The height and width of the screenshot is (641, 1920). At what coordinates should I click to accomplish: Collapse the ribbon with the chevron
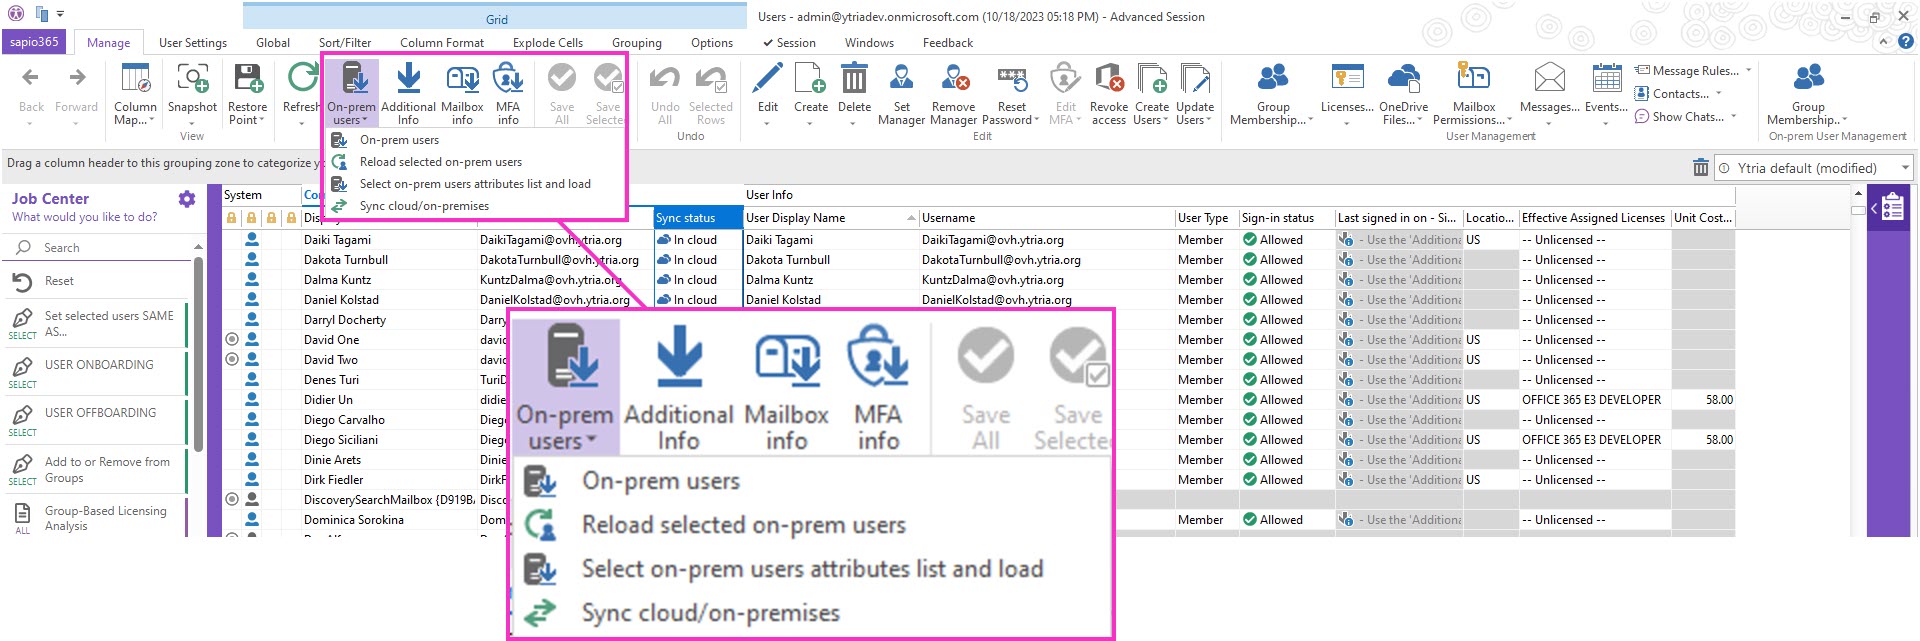(x=1884, y=42)
